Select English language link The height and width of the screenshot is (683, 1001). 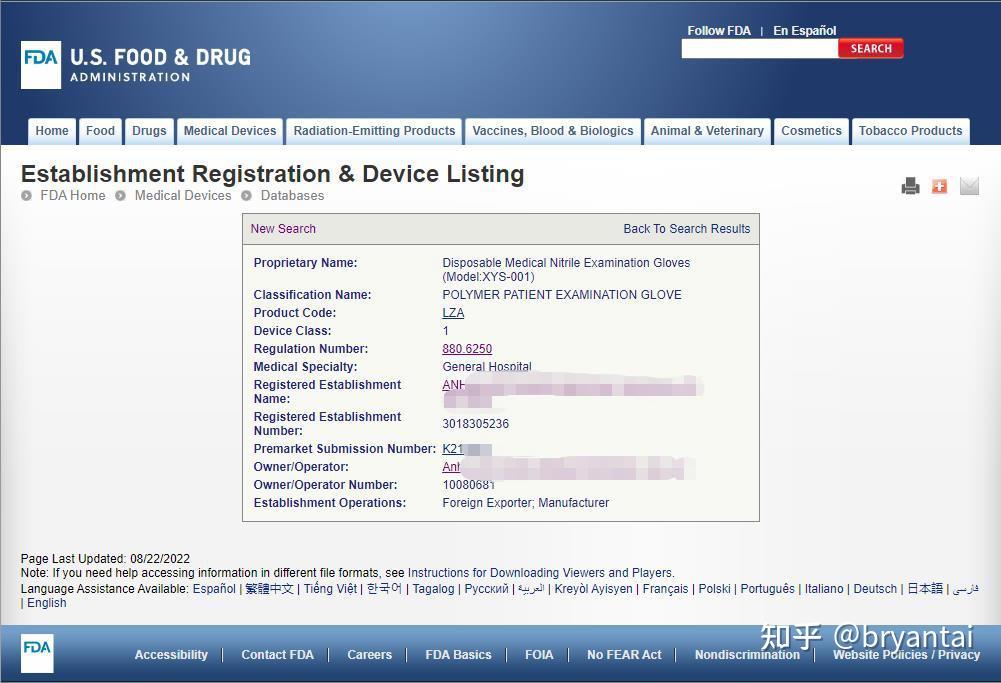tap(47, 603)
